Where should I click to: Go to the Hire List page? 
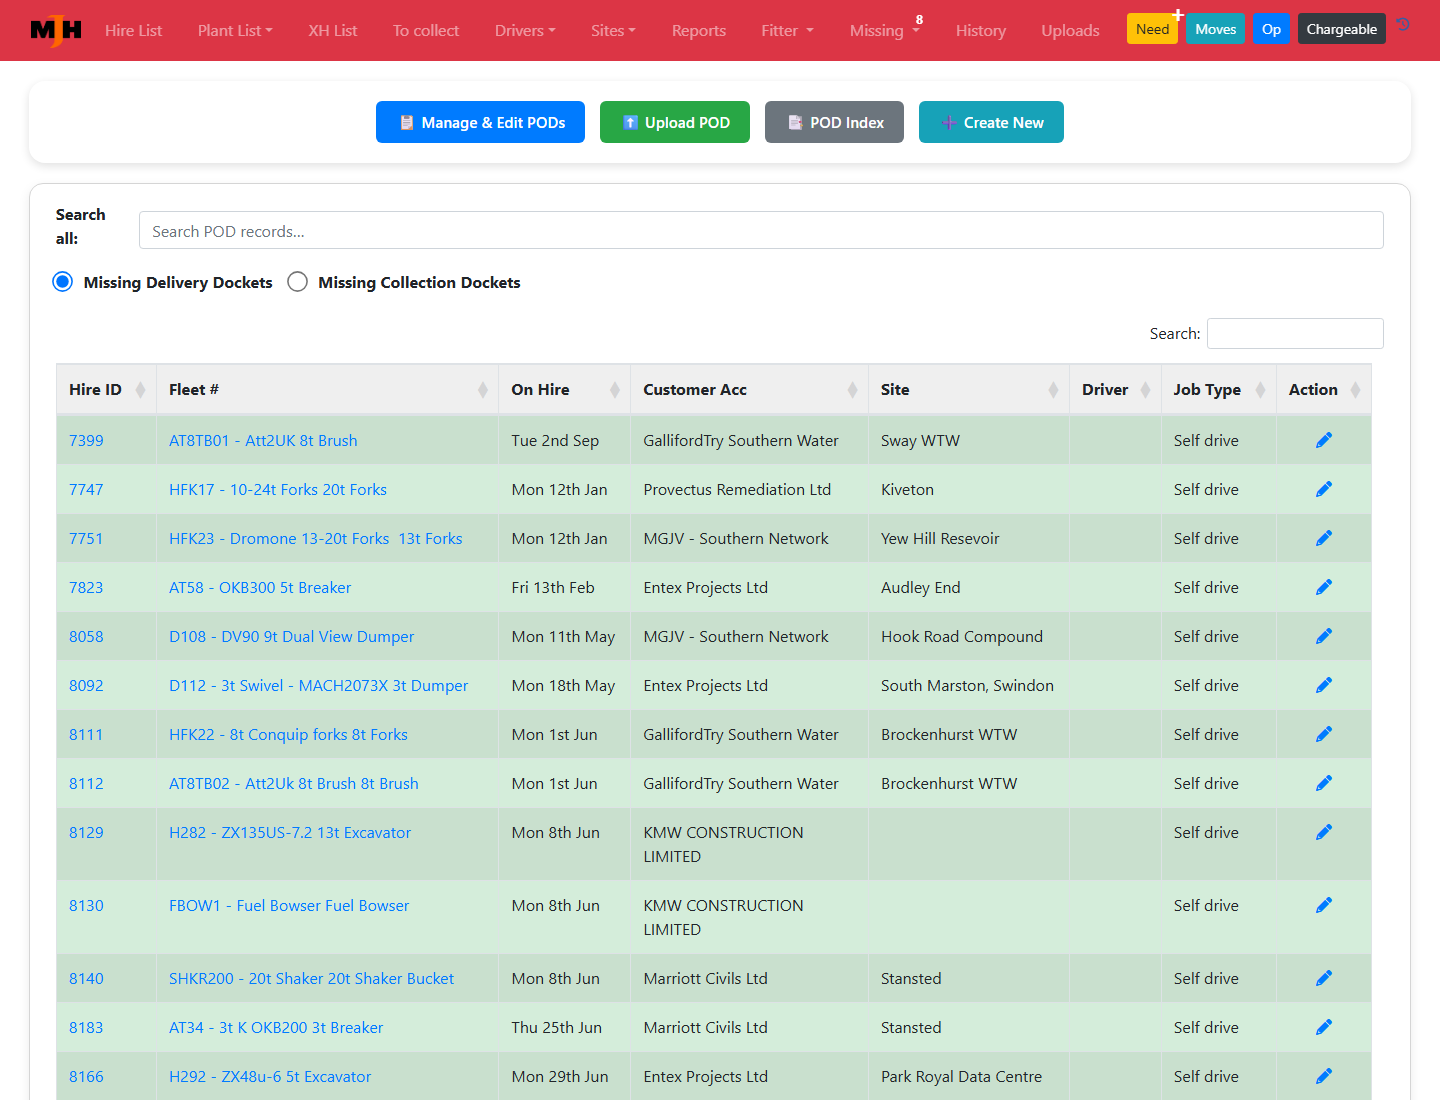point(133,30)
